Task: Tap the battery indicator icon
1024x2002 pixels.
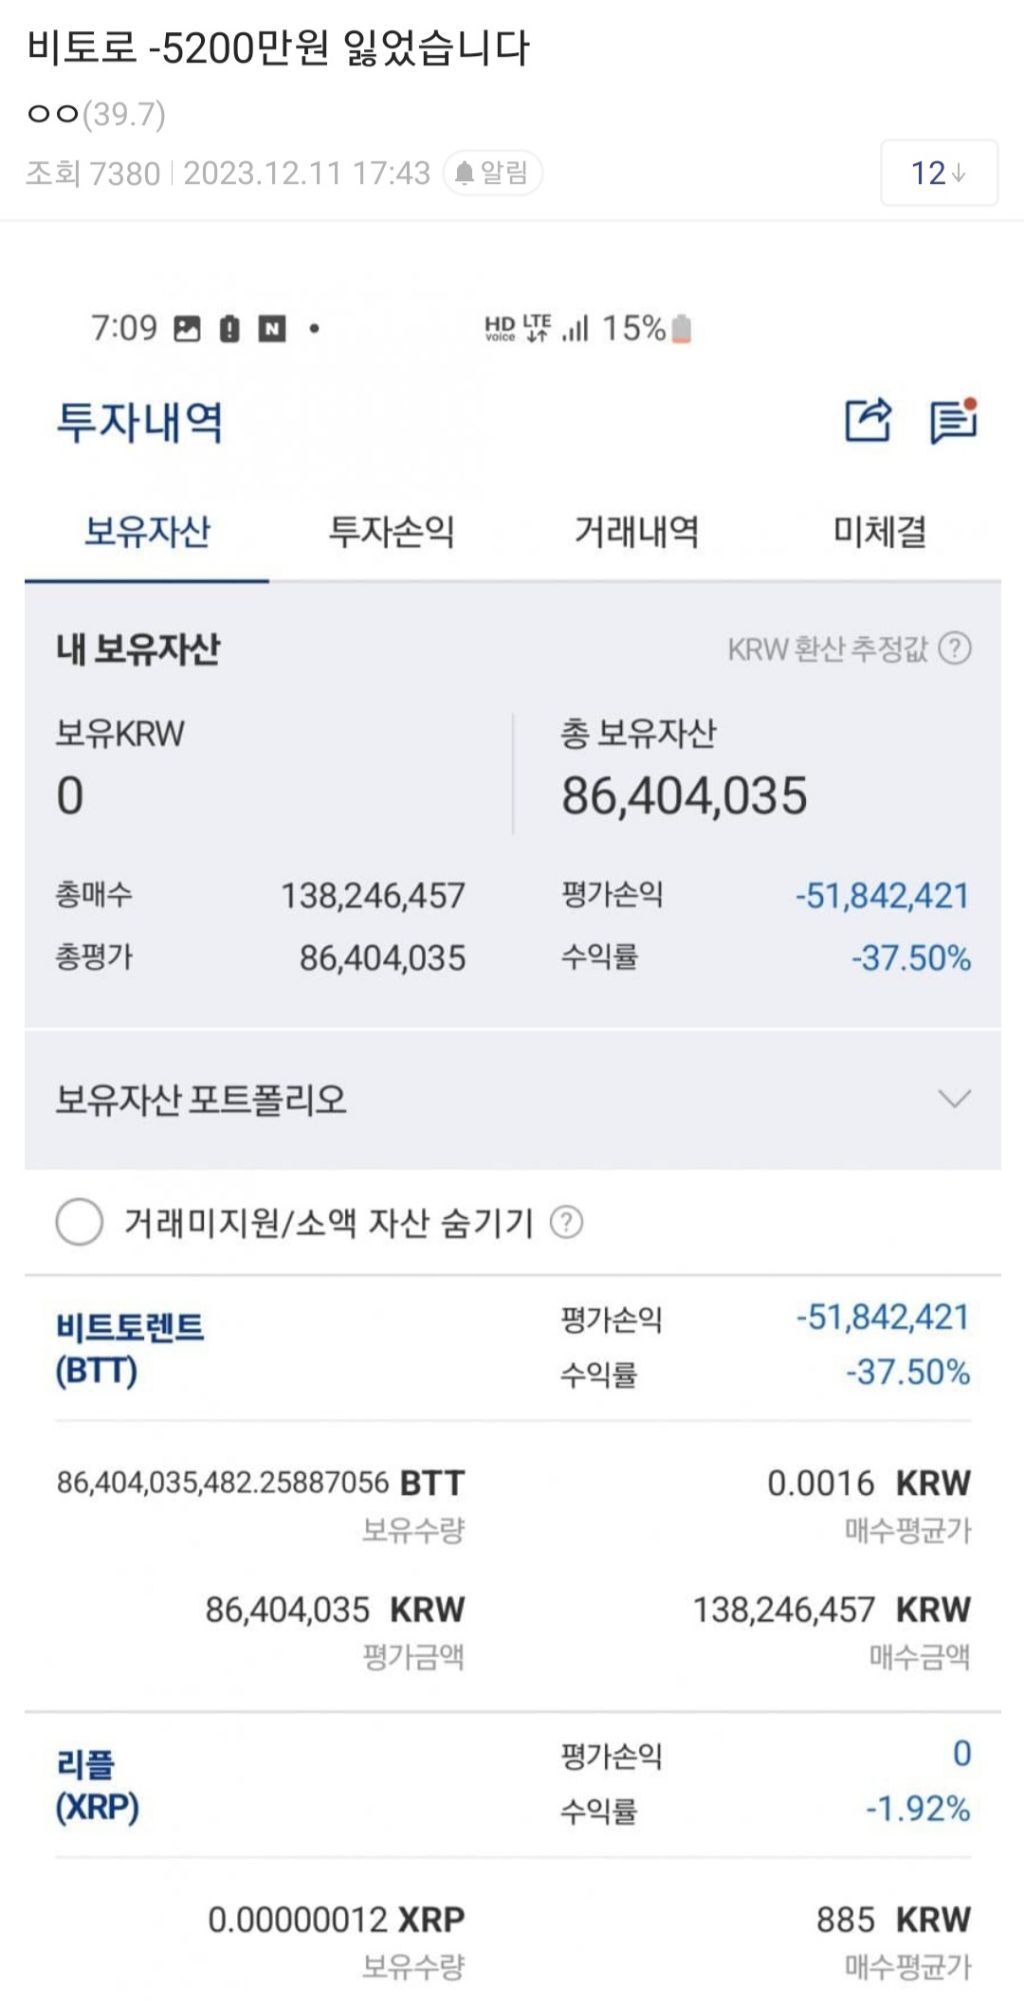Action: click(x=681, y=328)
